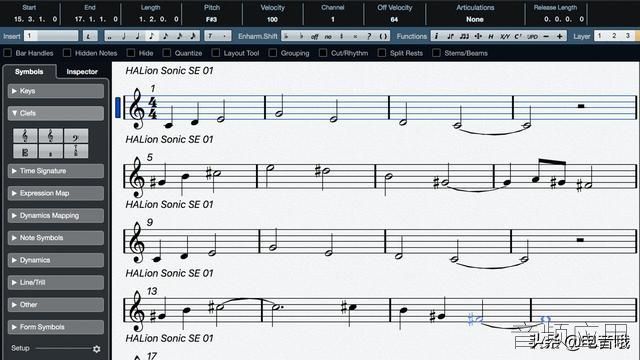Click the plus function icon in Functions

coord(559,36)
